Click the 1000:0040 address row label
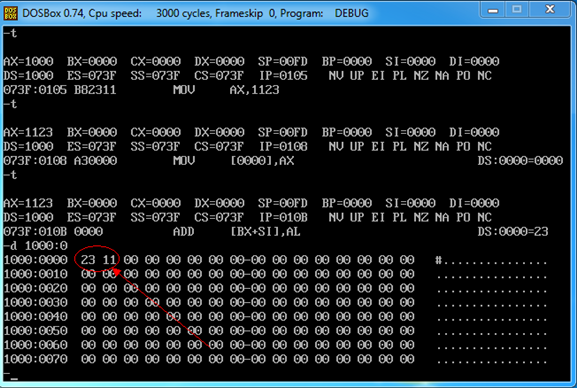 point(36,316)
